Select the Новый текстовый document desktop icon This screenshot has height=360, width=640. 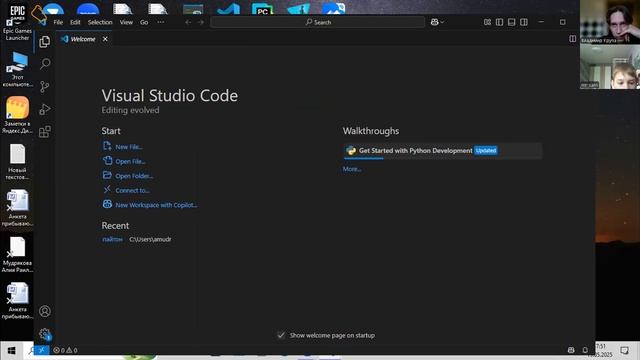17,162
